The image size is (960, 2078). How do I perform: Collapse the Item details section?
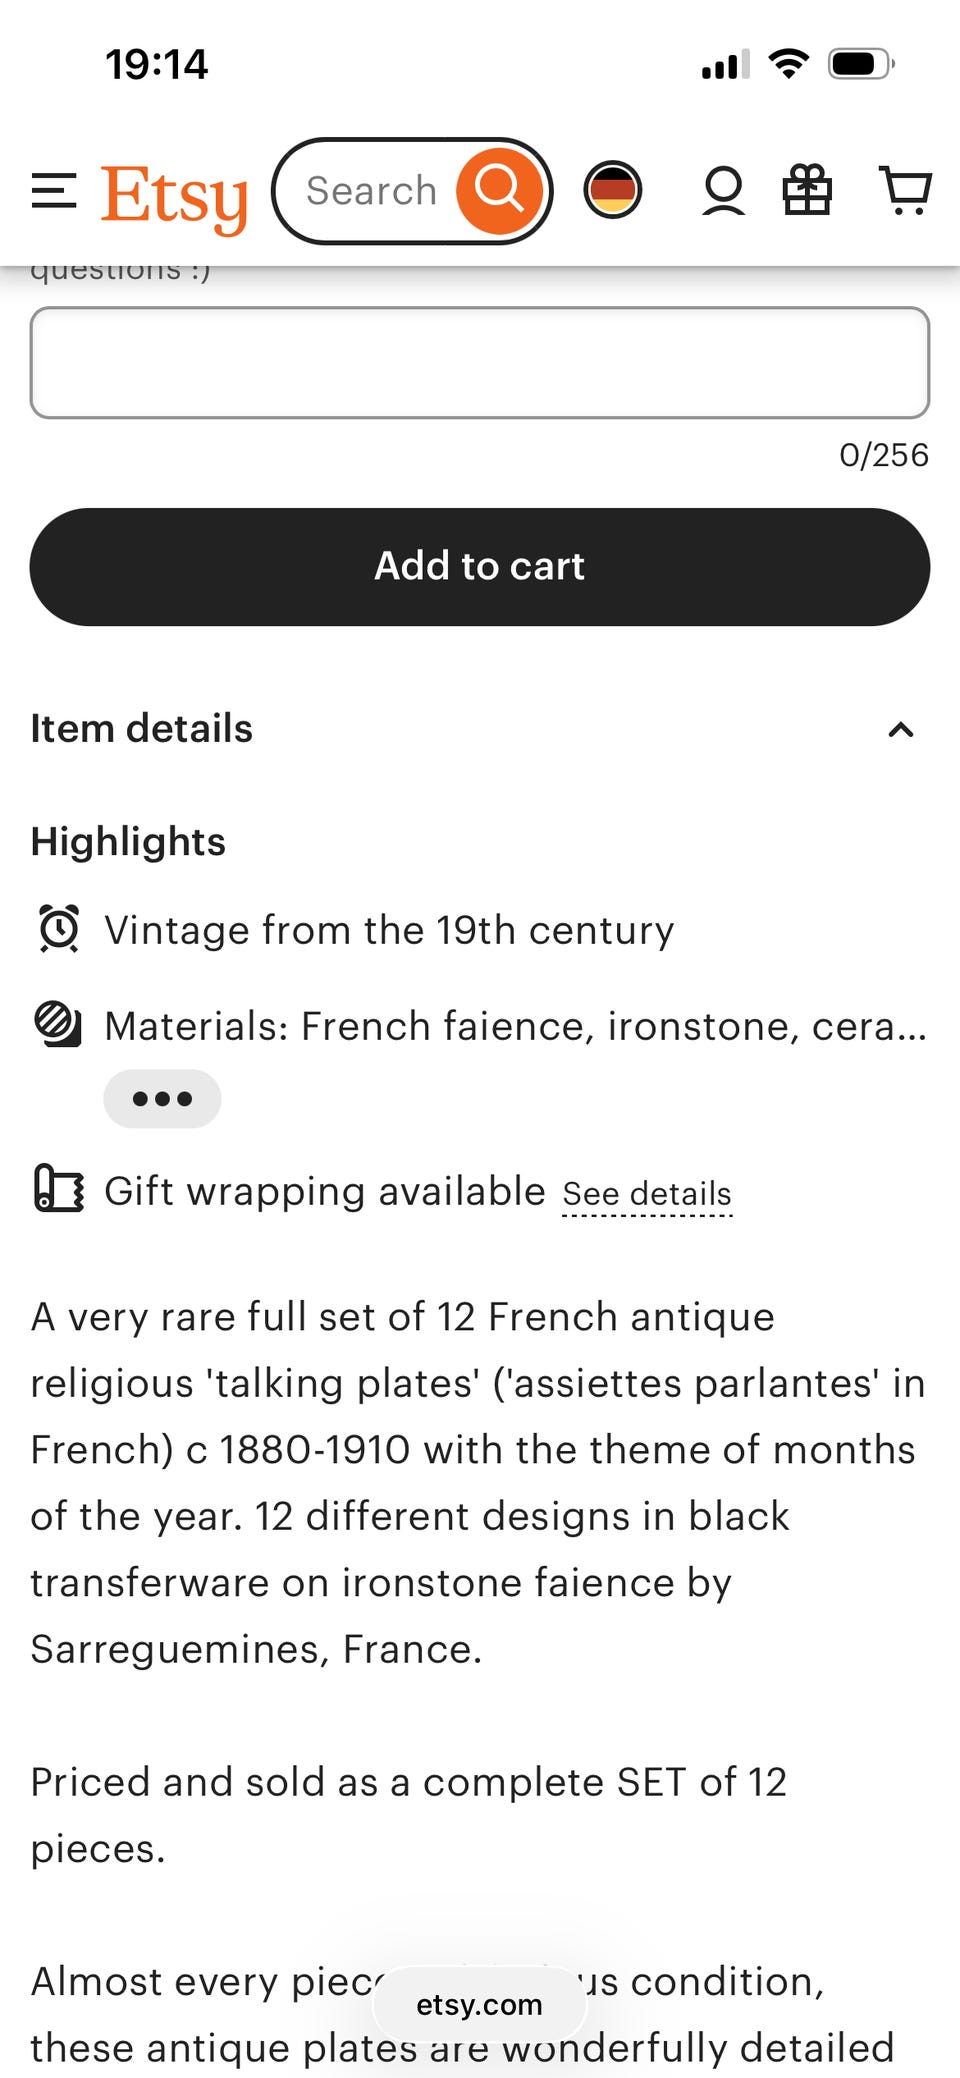[x=900, y=730]
